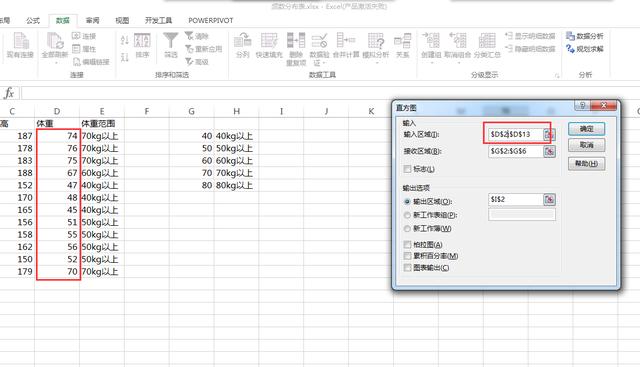640x367 pixels.
Task: Enable Cumulative Percentage (累积百分率) checkbox
Action: click(407, 256)
